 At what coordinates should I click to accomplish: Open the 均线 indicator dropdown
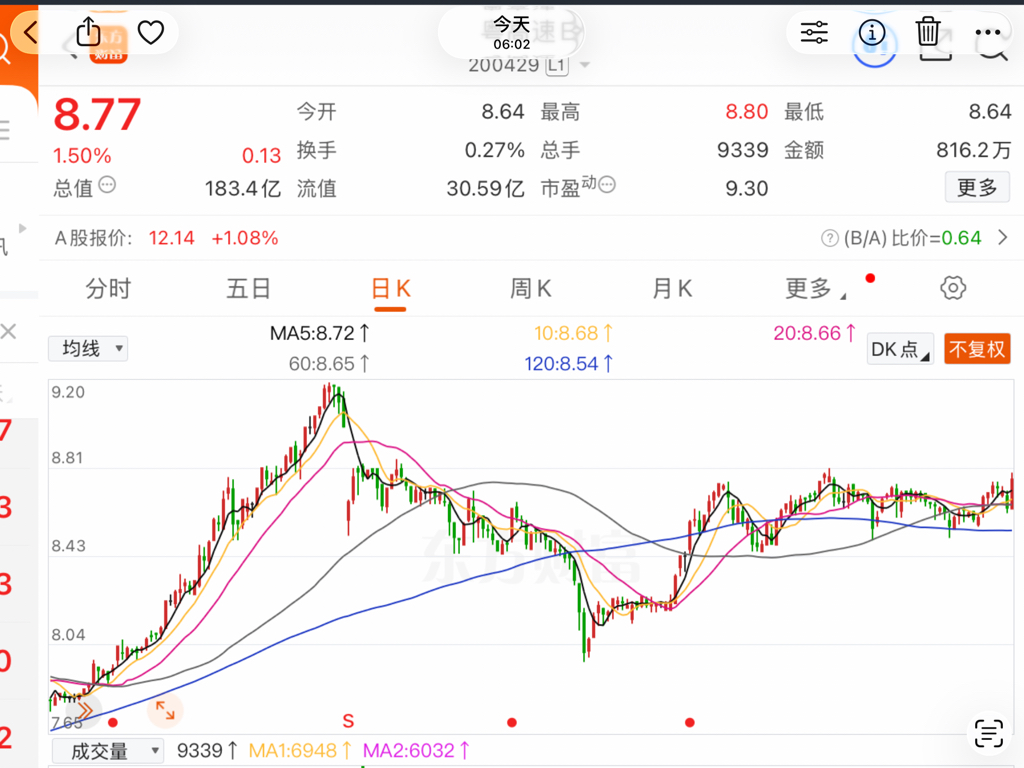pyautogui.click(x=88, y=349)
